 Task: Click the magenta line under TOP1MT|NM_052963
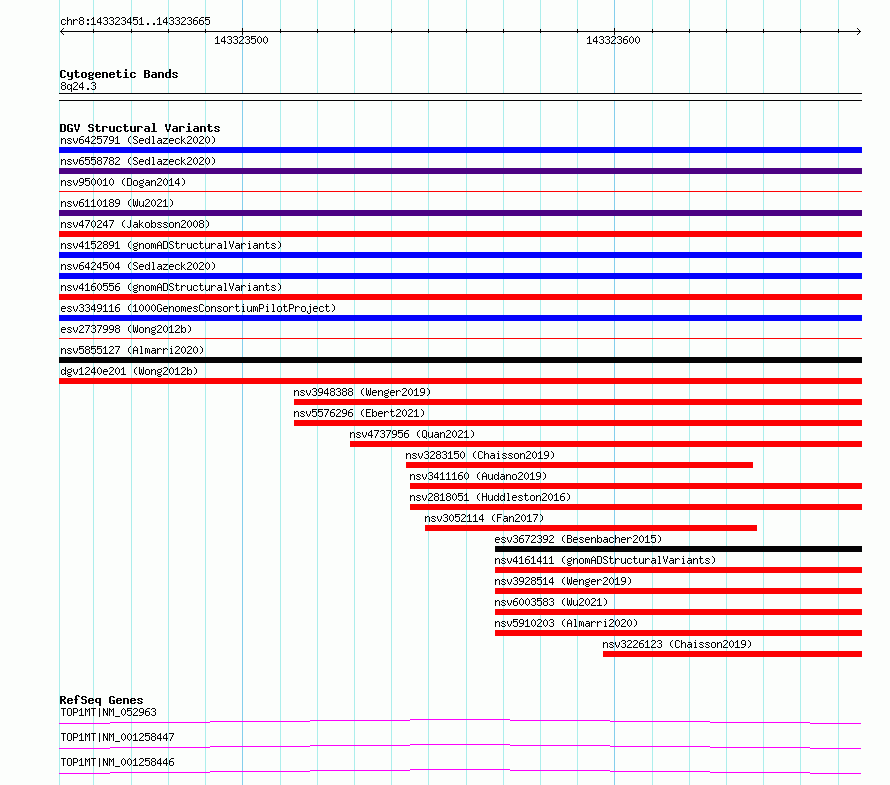click(460, 721)
